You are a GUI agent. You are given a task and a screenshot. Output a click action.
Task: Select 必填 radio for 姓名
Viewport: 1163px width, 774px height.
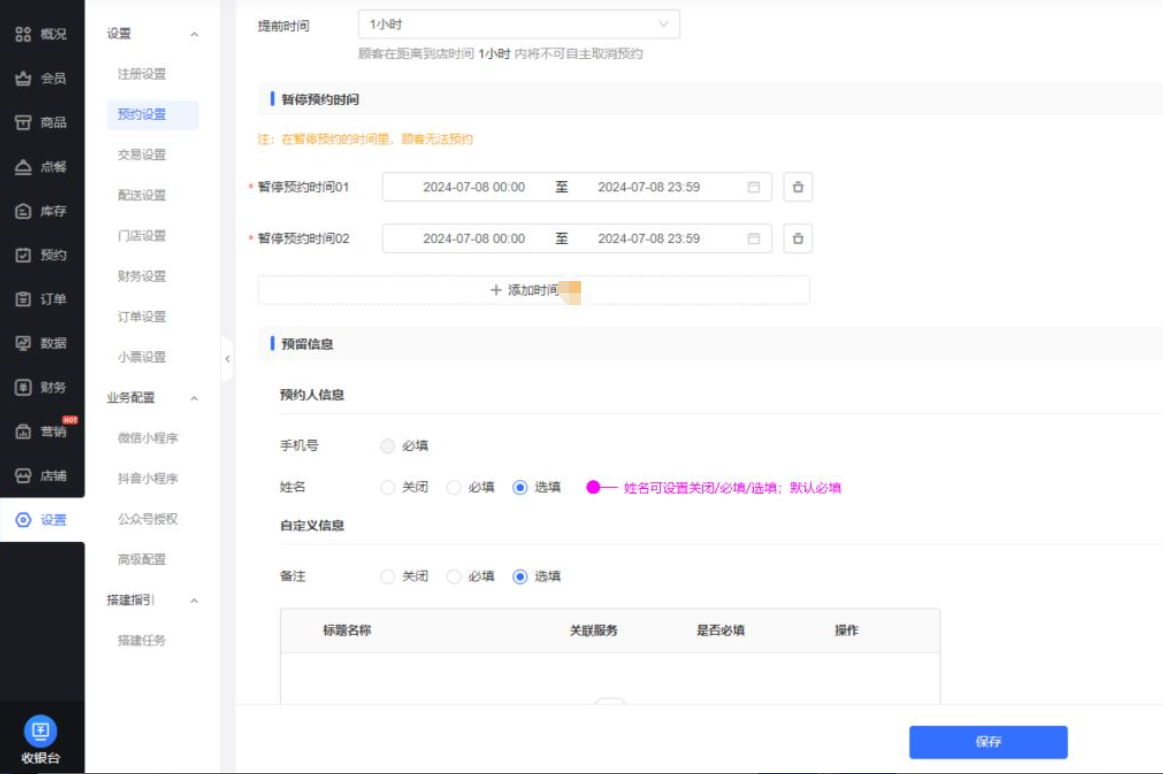(454, 488)
